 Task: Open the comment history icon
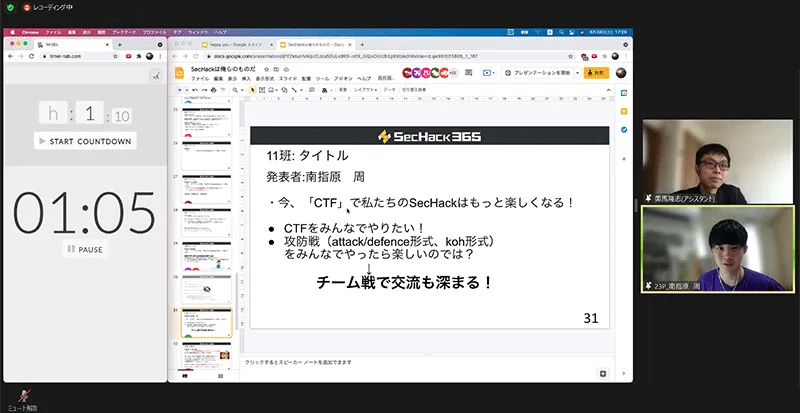click(x=468, y=72)
